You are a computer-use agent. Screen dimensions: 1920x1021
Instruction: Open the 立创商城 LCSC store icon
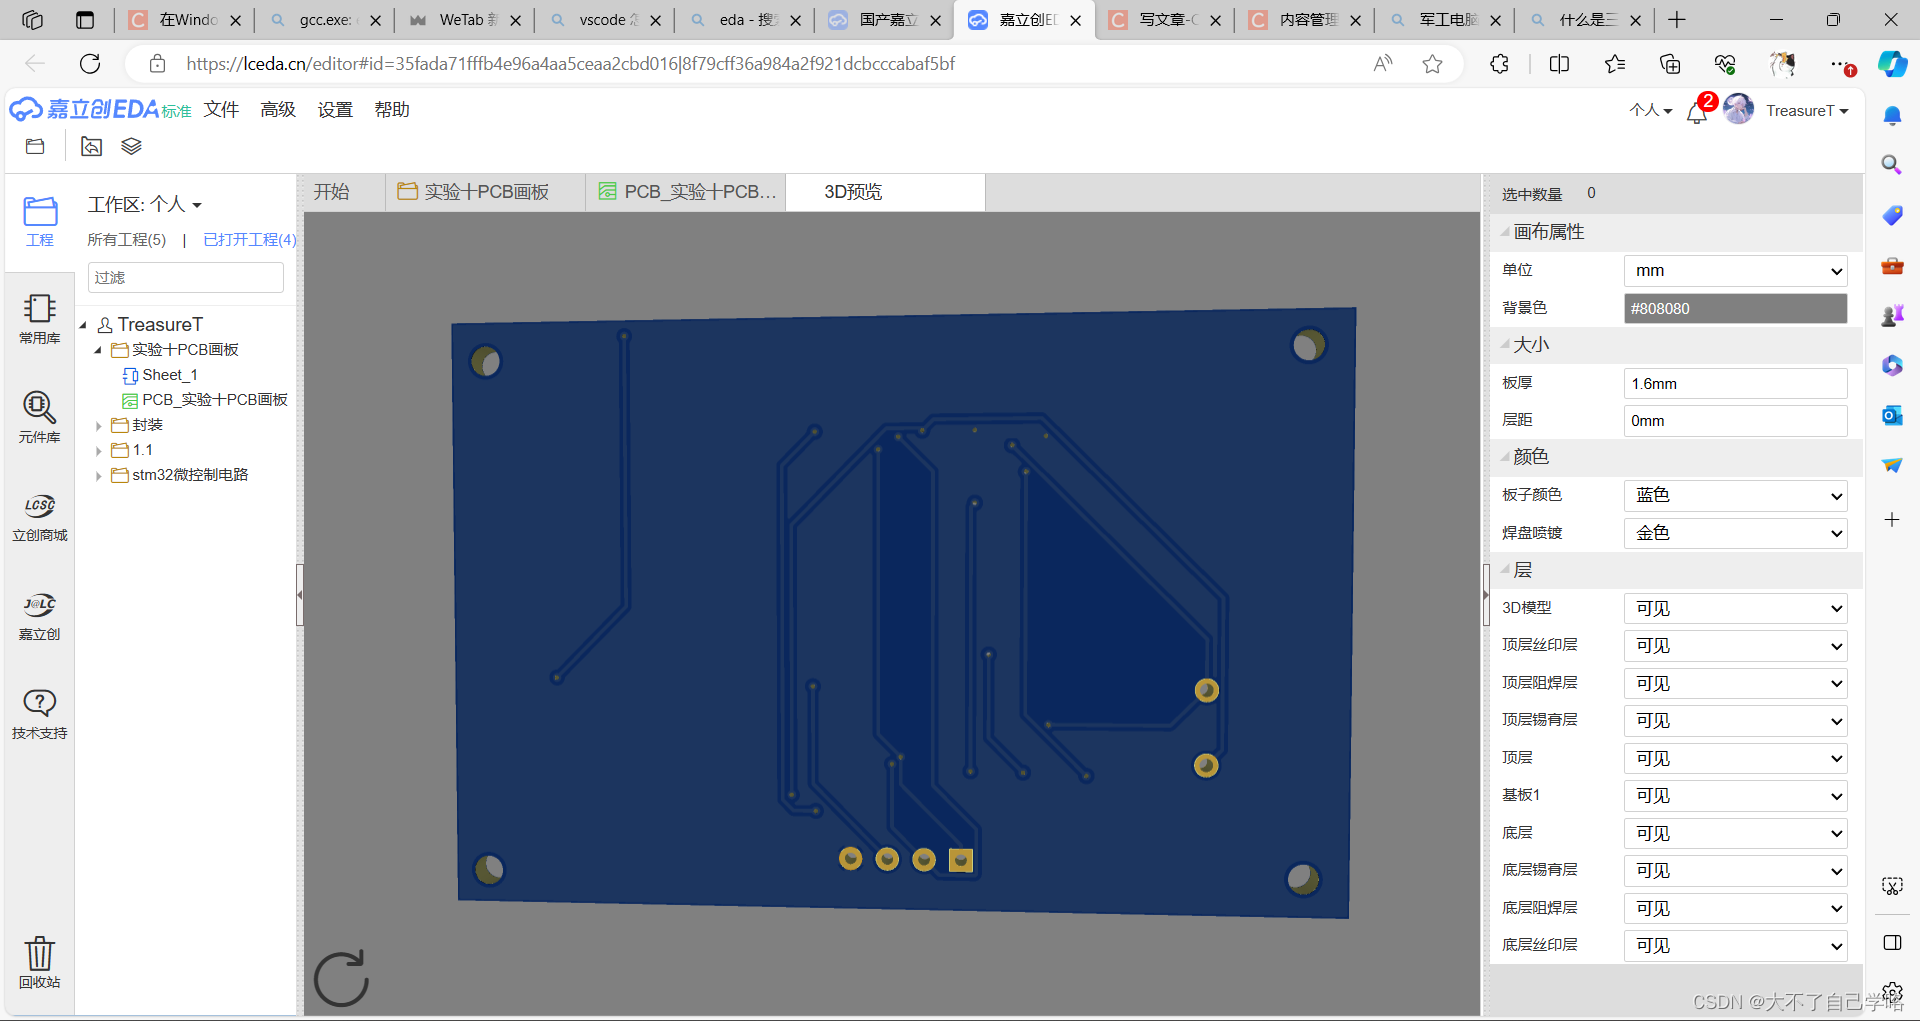[40, 517]
